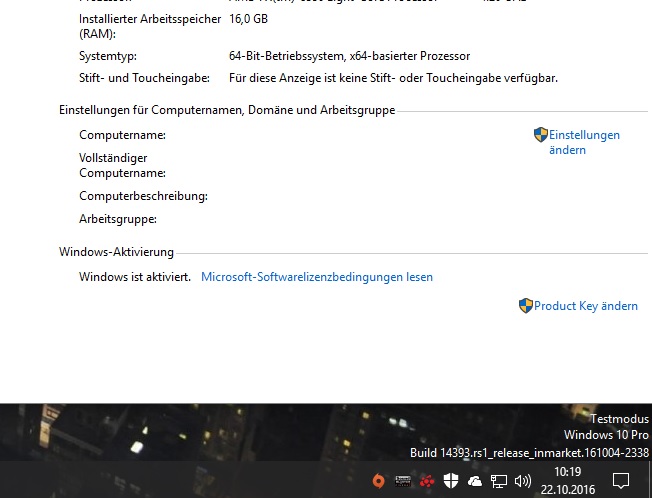Click the Product Key ändern link
This screenshot has height=498, width=652.
[x=585, y=306]
